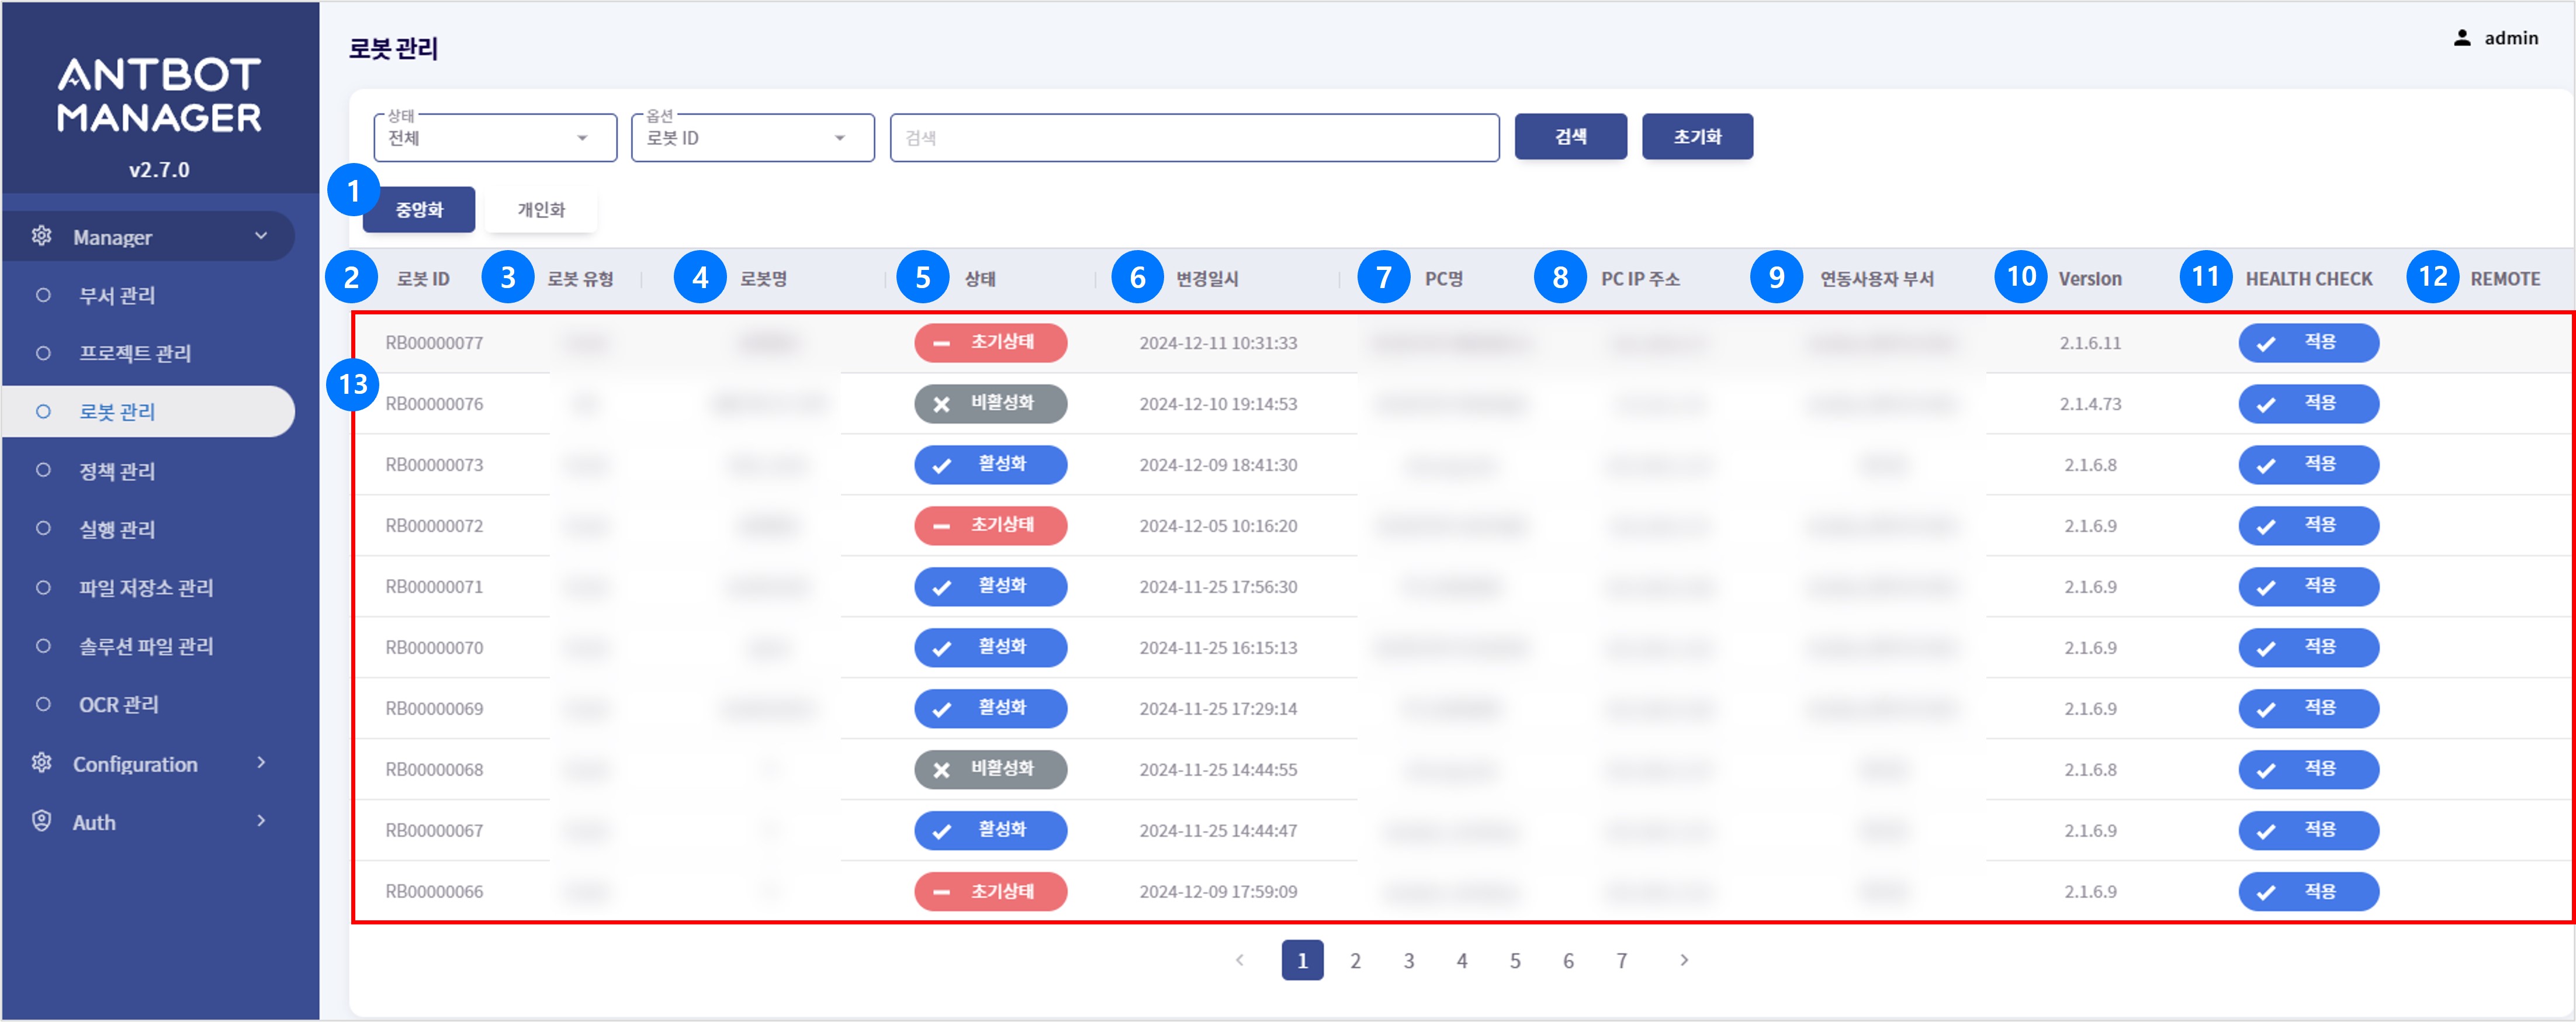The width and height of the screenshot is (2576, 1022).
Task: Click the 활성화 status badge for RB00000073
Action: (990, 464)
